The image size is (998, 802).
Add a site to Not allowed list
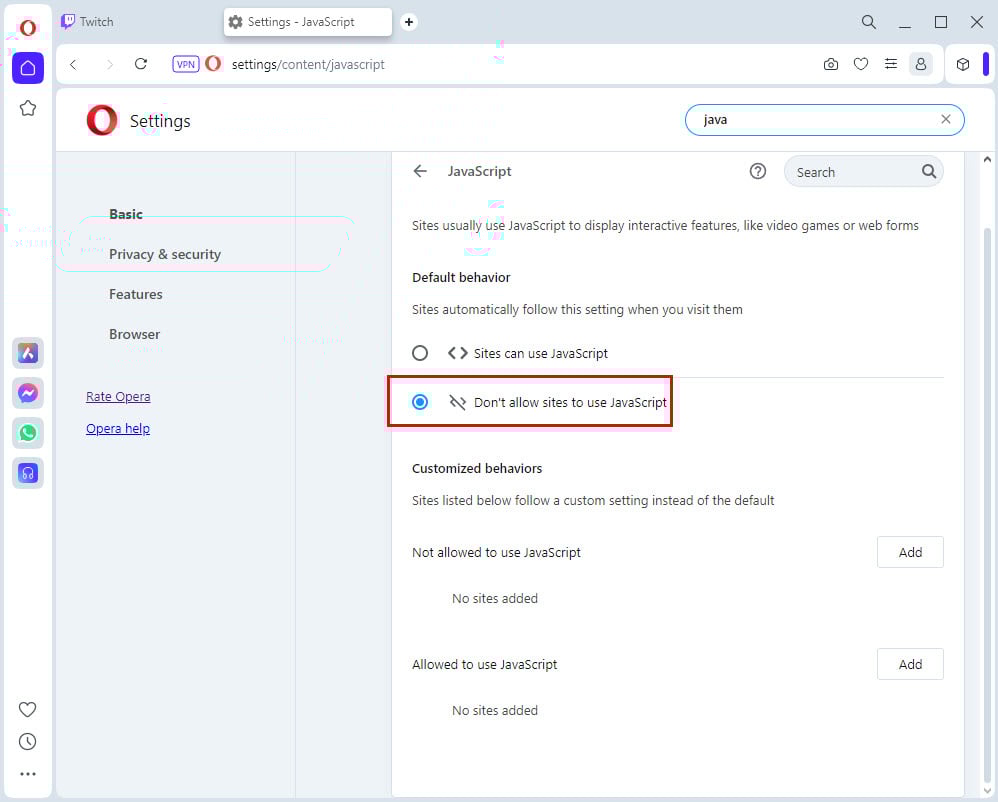pos(910,552)
